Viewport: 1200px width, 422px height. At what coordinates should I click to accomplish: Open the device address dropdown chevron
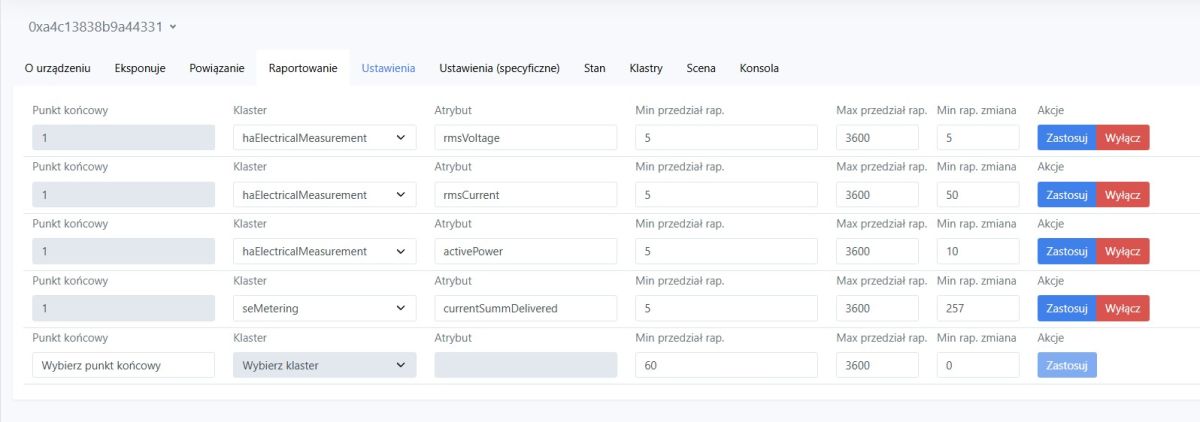[174, 26]
